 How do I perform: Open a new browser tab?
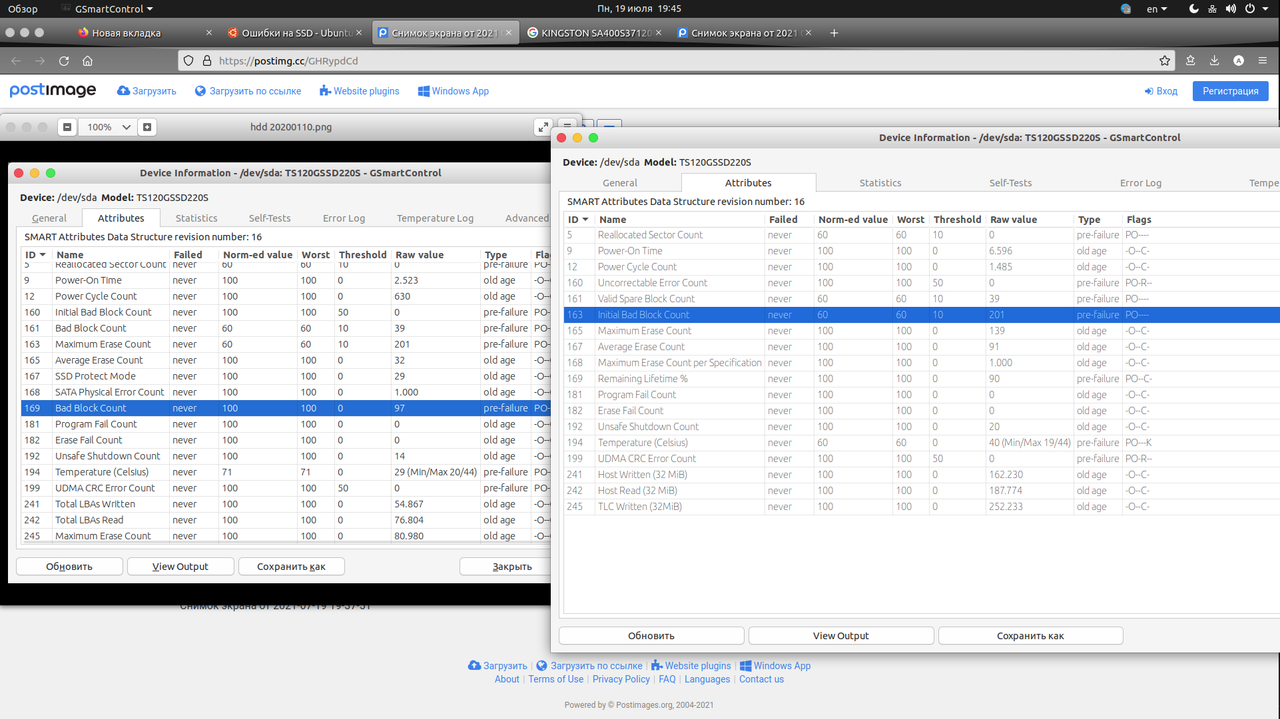pyautogui.click(x=834, y=33)
